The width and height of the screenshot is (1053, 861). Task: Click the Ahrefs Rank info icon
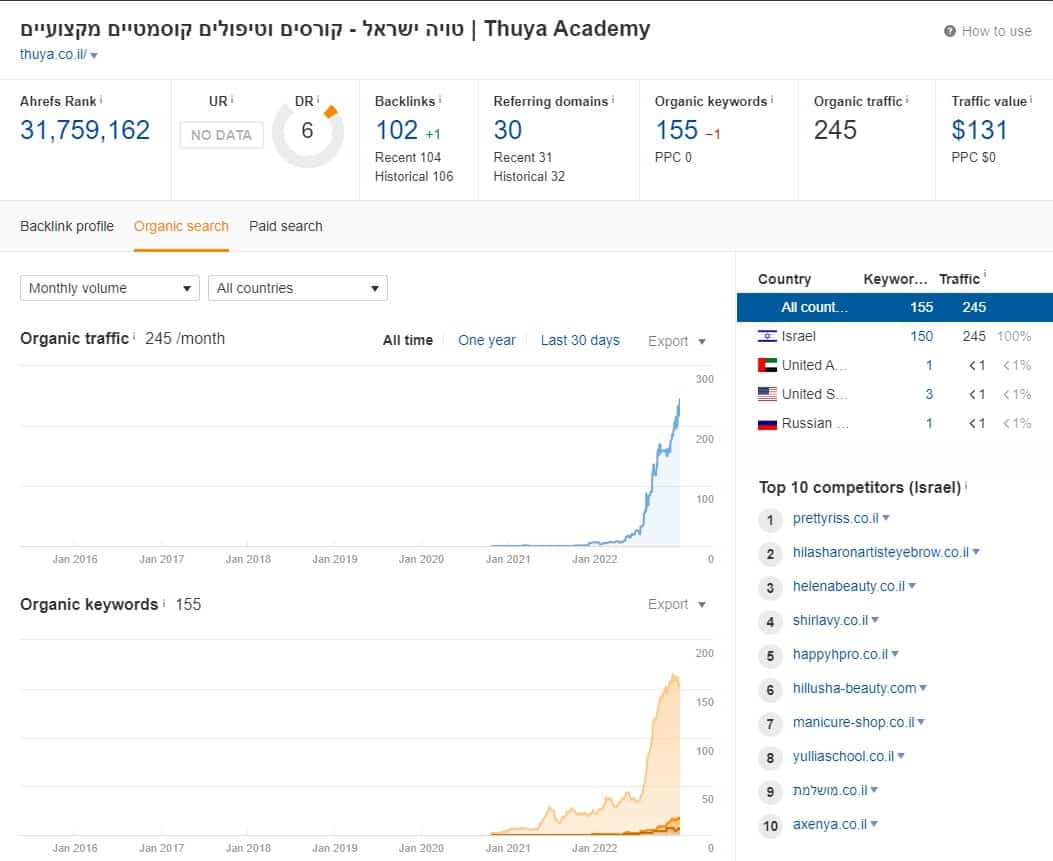pyautogui.click(x=101, y=99)
